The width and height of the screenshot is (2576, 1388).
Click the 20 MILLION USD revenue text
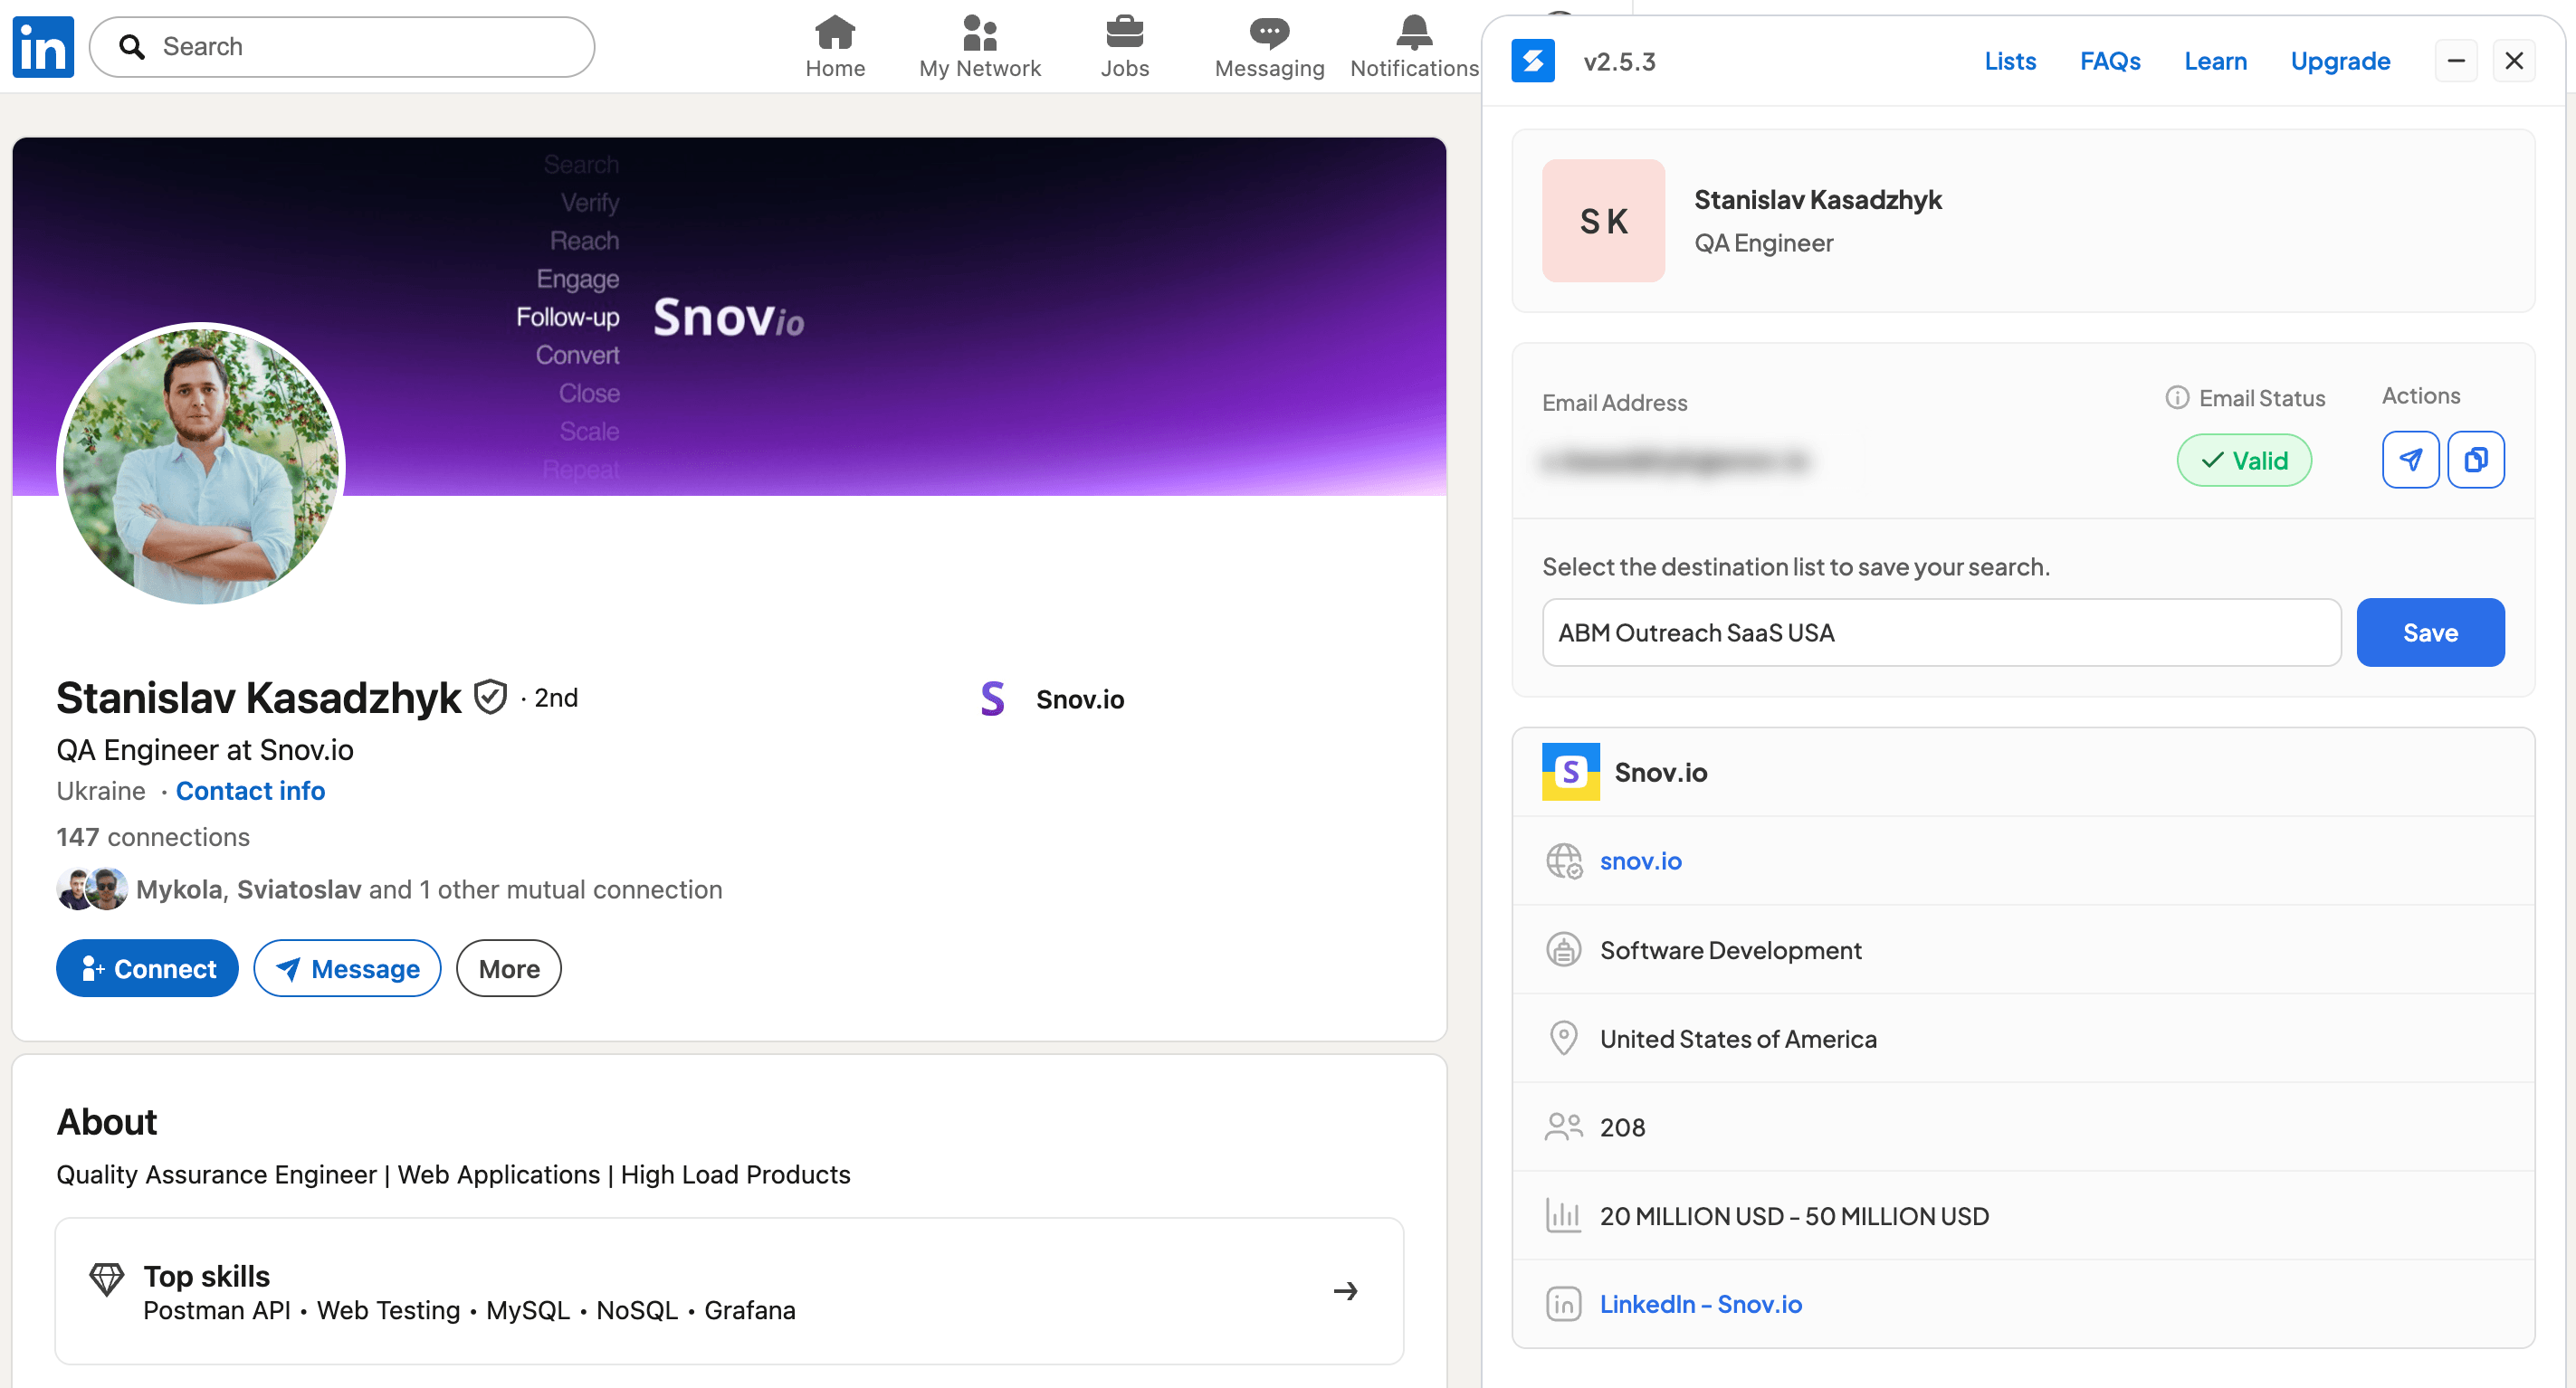[1794, 1215]
